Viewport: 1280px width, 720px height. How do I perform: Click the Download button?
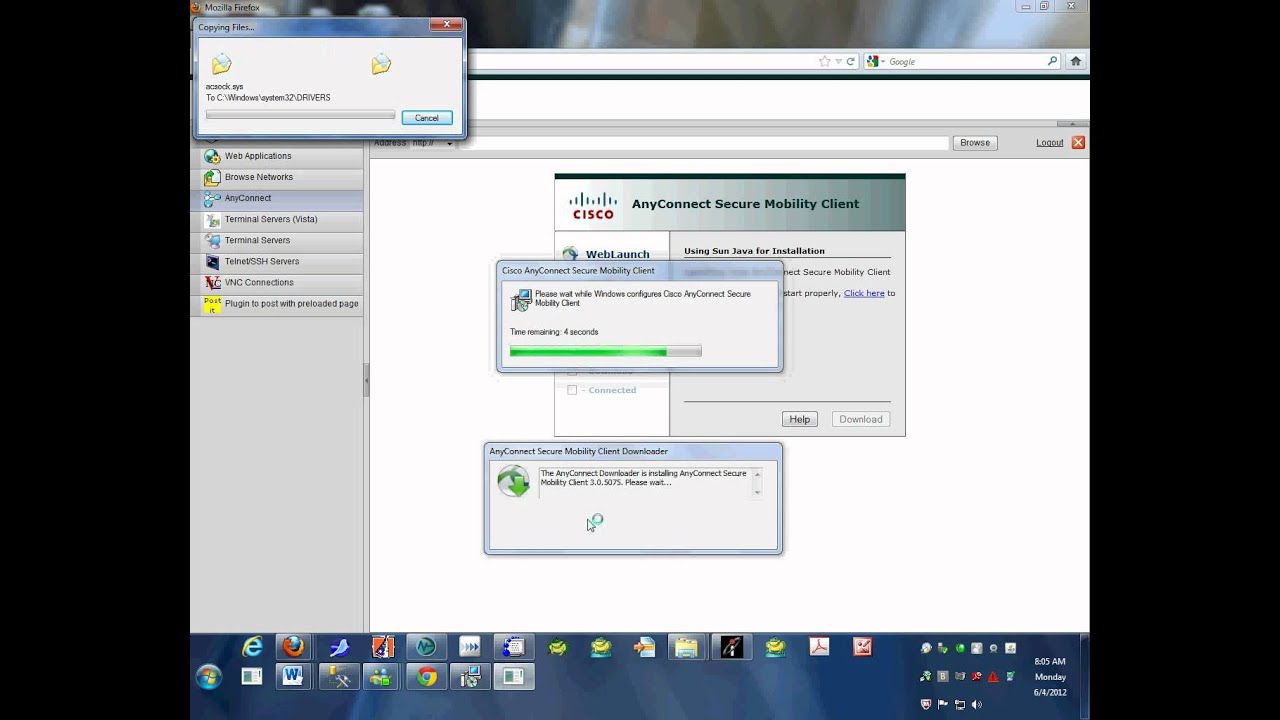(x=861, y=419)
